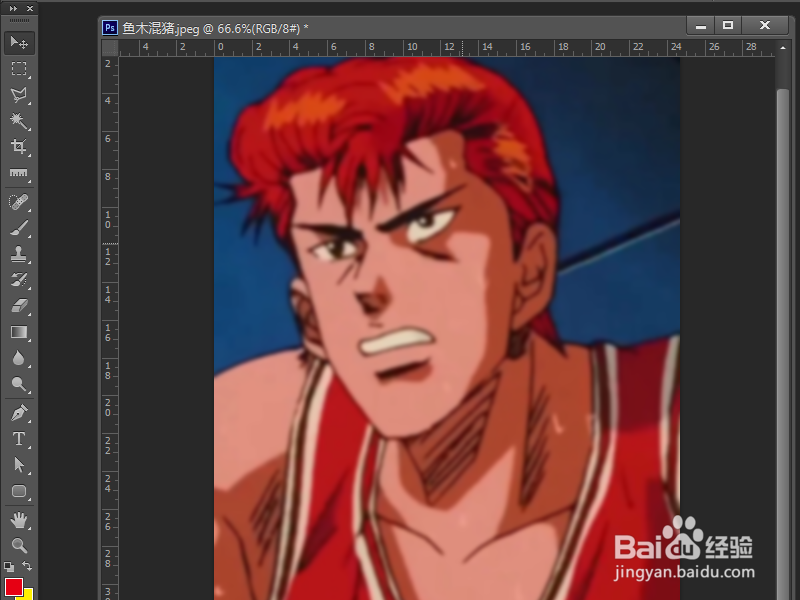The width and height of the screenshot is (800, 600).
Task: Select the Clone Stamp tool
Action: 19,254
